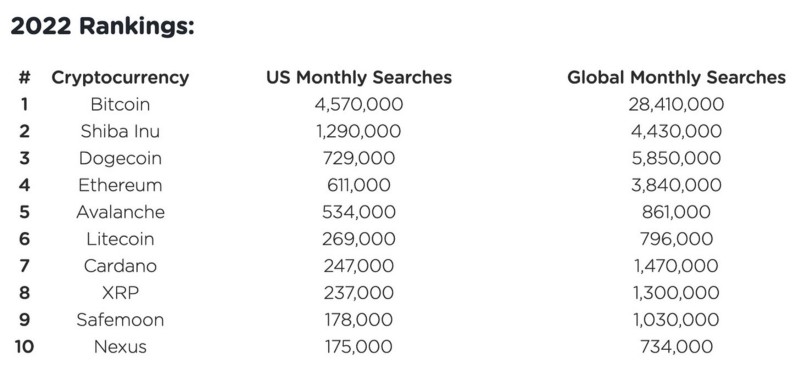Click the Nexus cryptocurrency cell
This screenshot has width=800, height=383.
coord(120,347)
